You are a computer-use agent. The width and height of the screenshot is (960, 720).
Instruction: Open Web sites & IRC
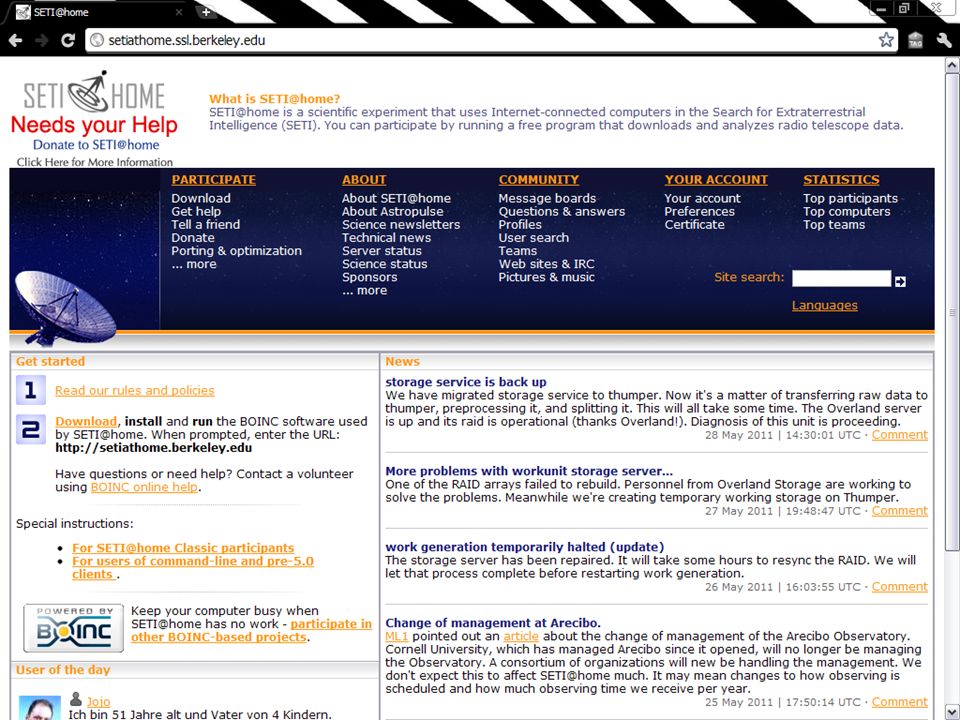click(x=547, y=264)
